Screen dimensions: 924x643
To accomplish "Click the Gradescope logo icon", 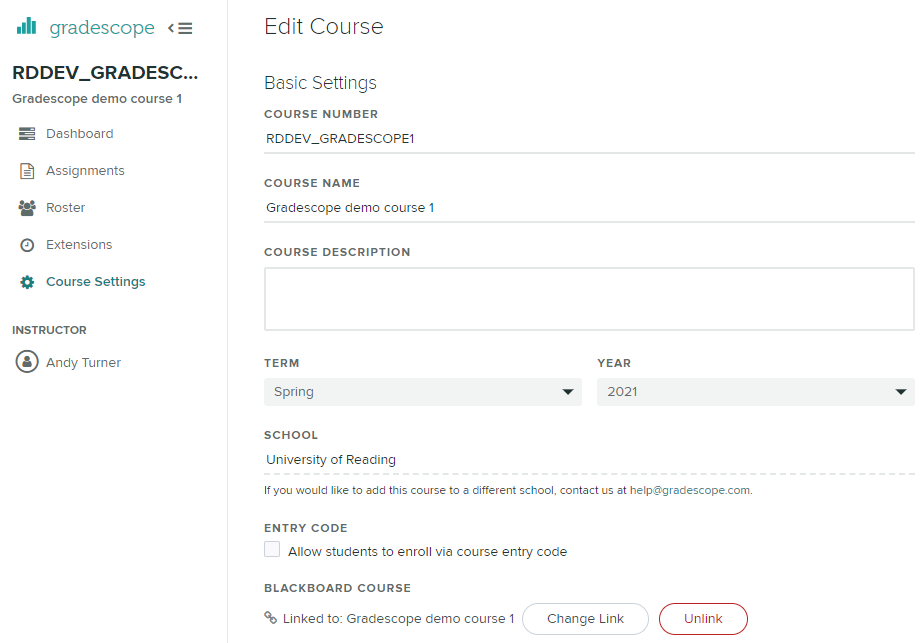I will 27,27.
